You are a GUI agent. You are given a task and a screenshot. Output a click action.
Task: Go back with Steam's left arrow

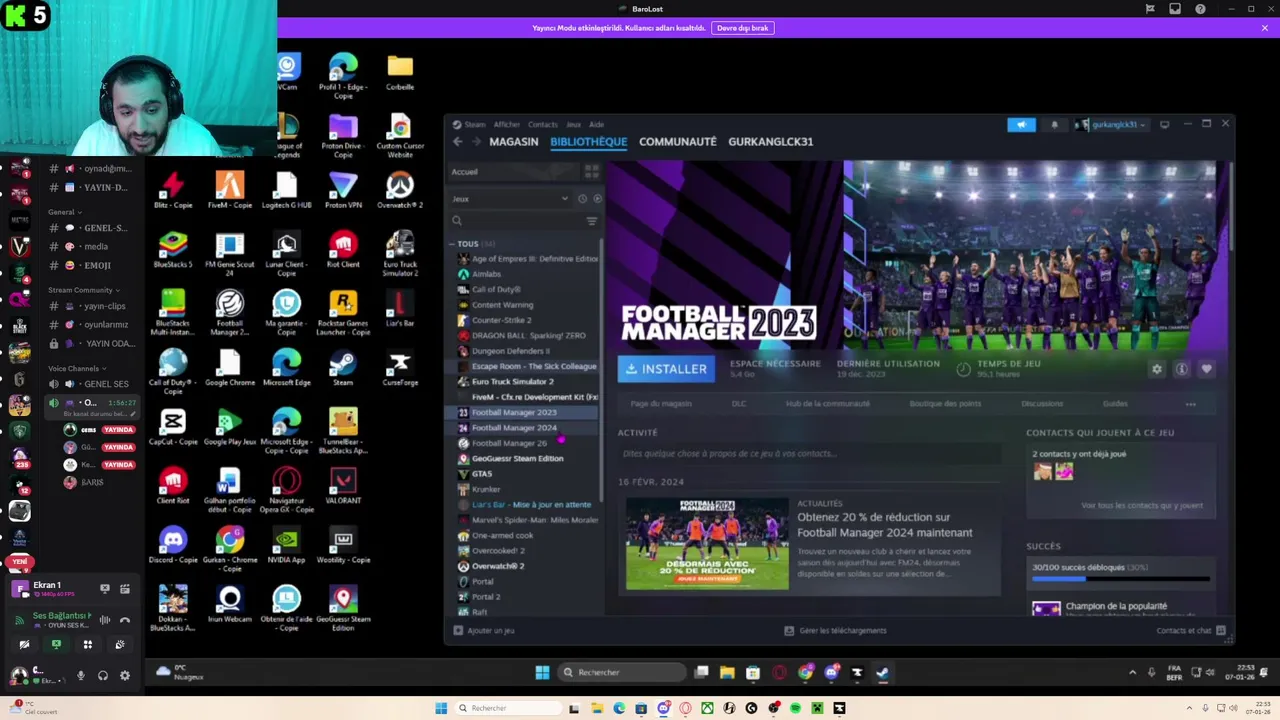458,142
